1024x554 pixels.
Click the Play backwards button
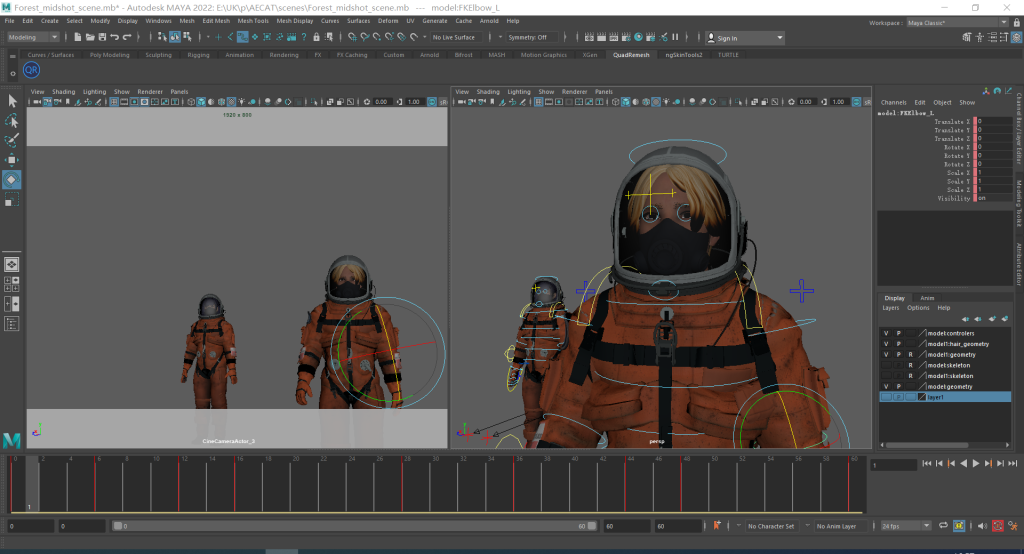click(x=963, y=463)
